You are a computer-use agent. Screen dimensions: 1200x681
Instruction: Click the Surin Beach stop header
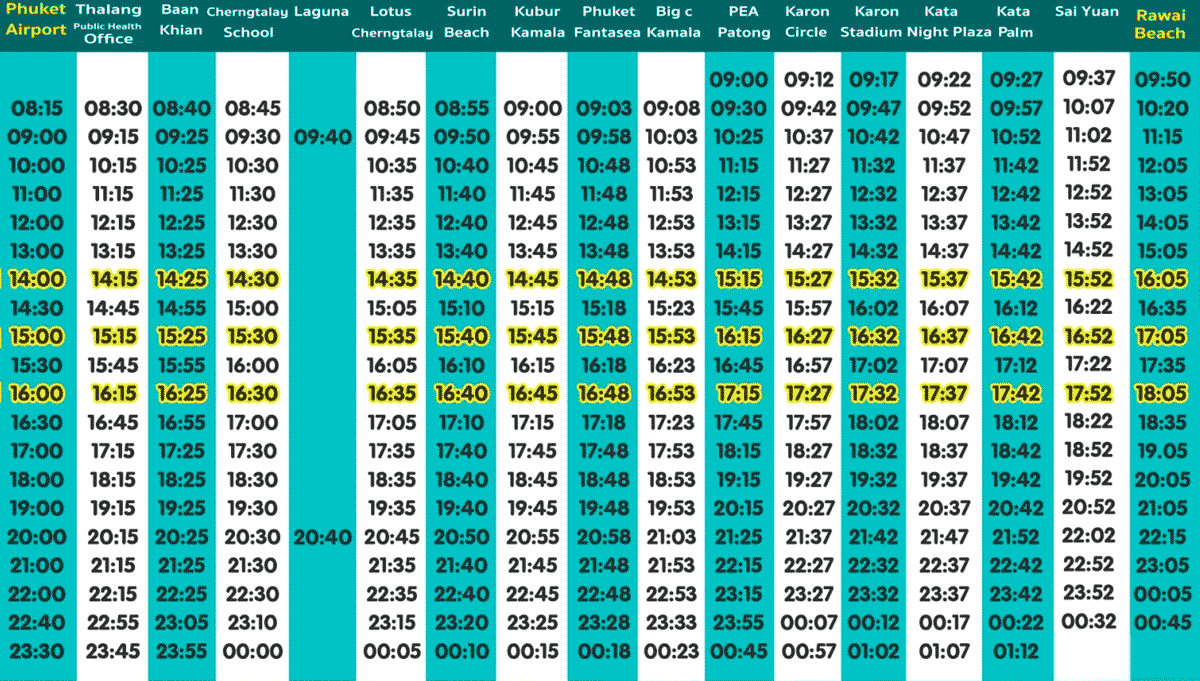click(x=466, y=22)
